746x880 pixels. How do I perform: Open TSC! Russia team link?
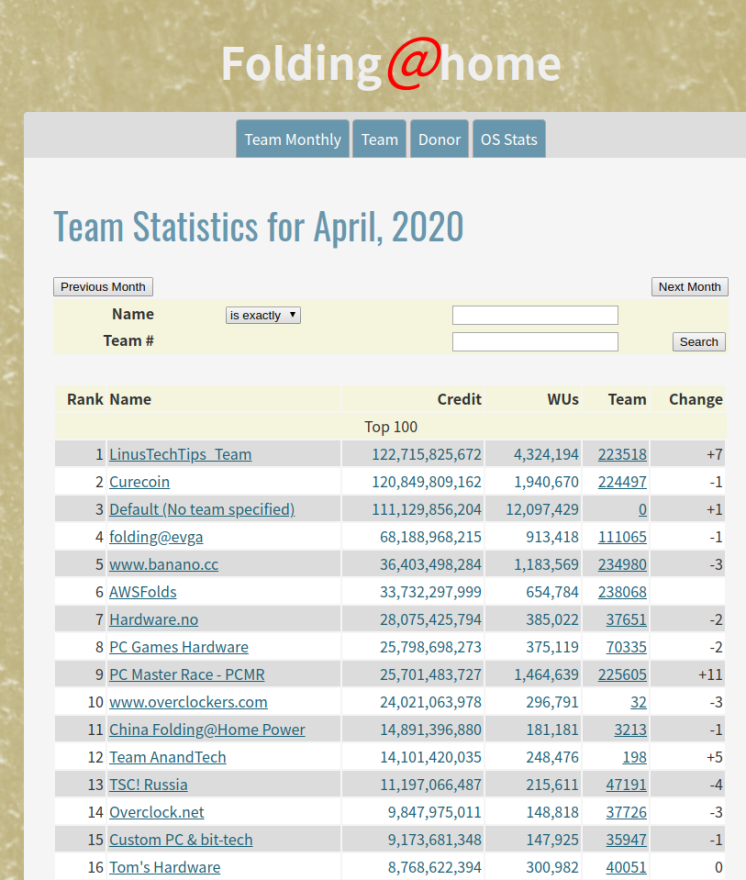(x=148, y=785)
